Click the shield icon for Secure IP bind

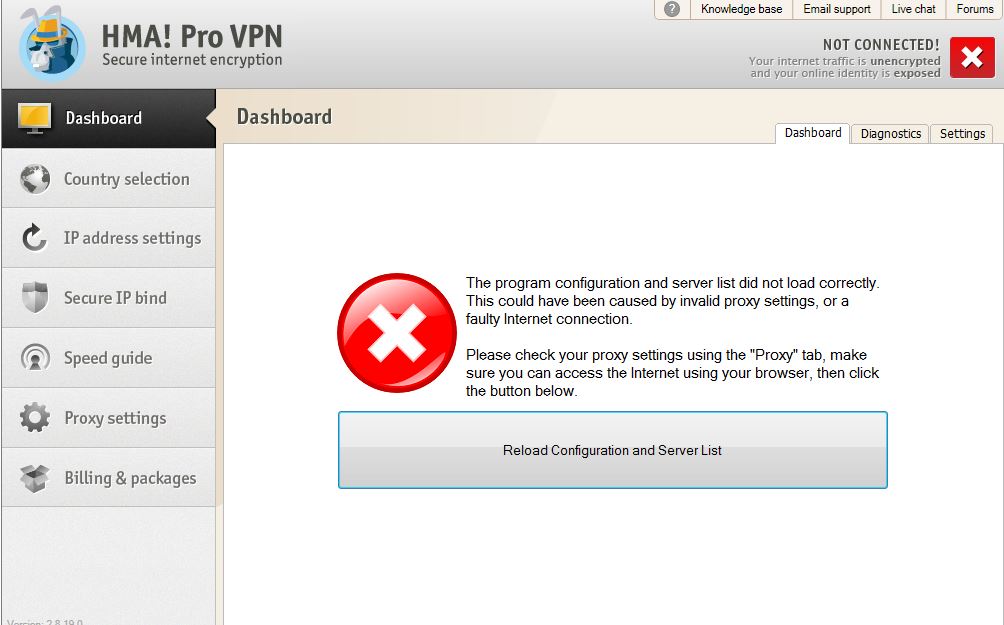pyautogui.click(x=35, y=297)
